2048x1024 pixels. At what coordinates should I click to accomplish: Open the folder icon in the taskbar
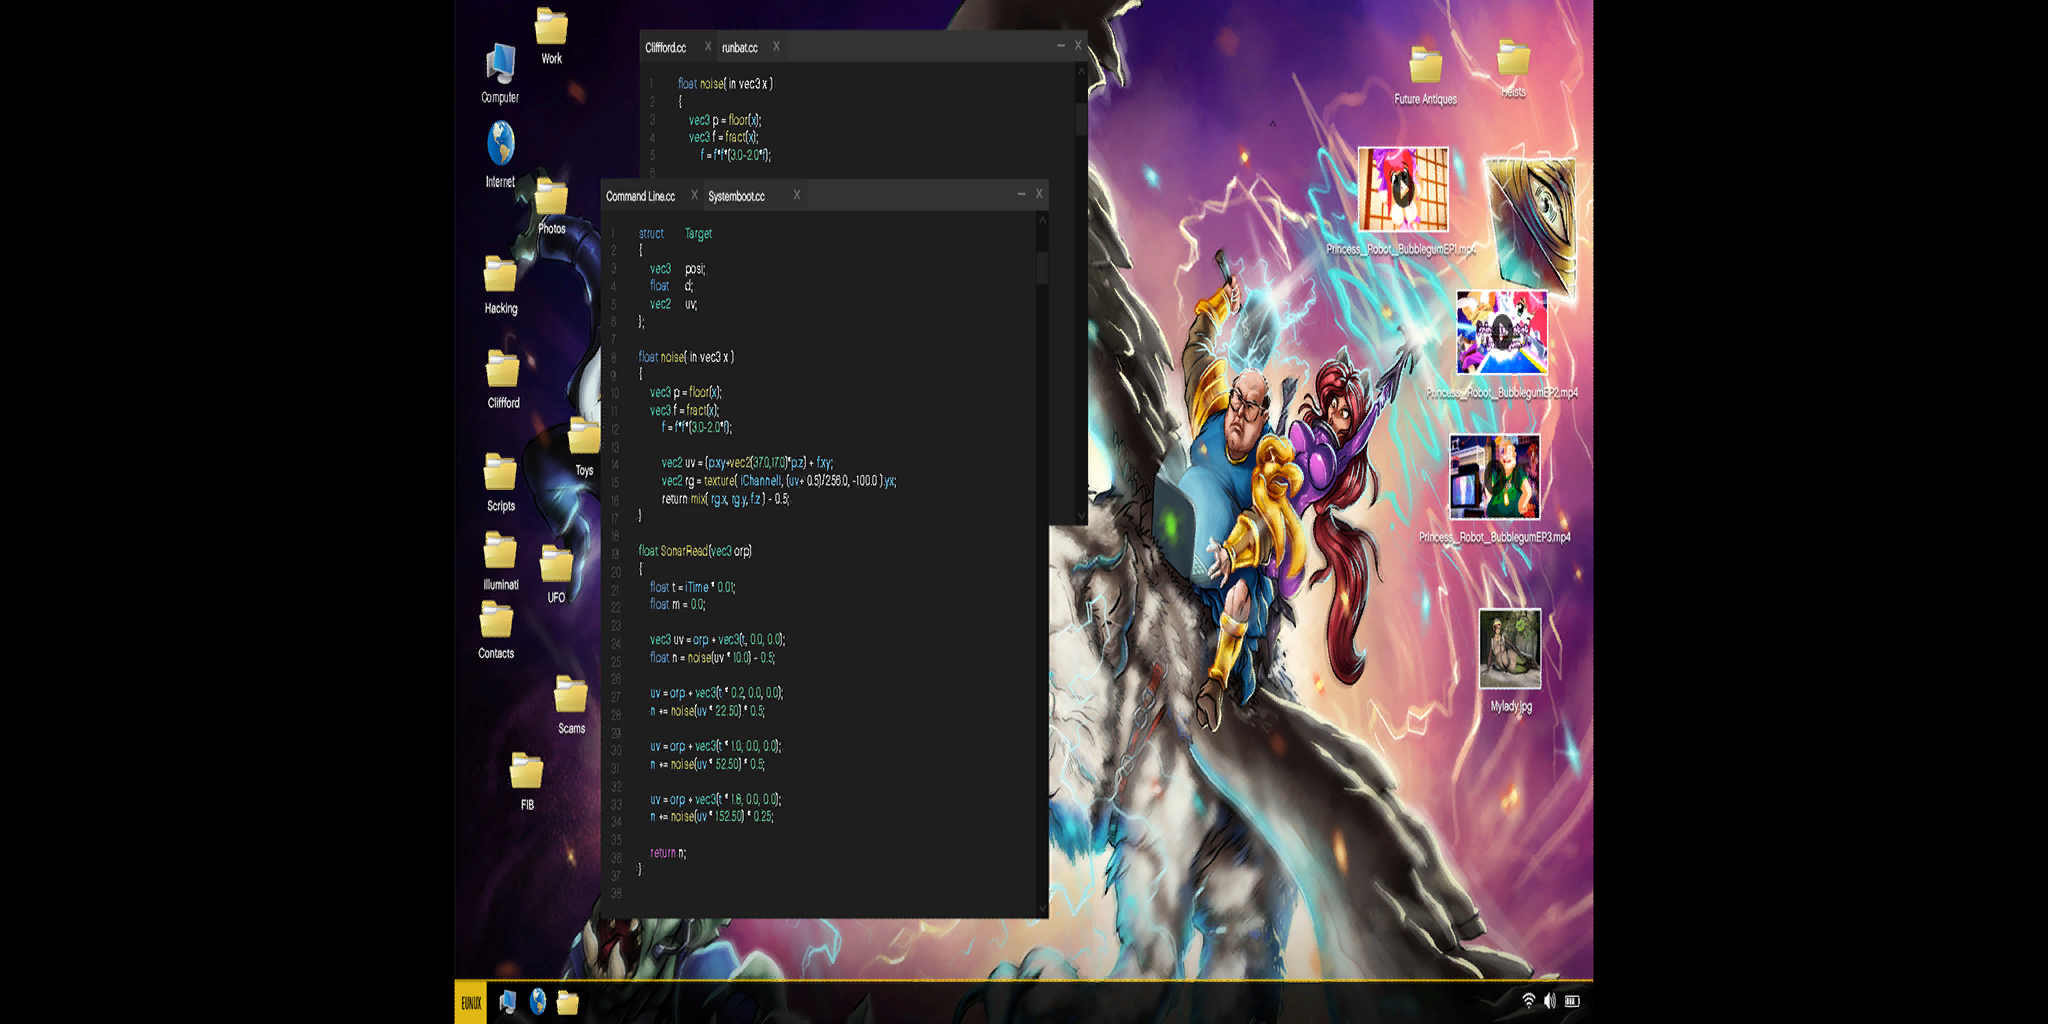[x=568, y=1002]
